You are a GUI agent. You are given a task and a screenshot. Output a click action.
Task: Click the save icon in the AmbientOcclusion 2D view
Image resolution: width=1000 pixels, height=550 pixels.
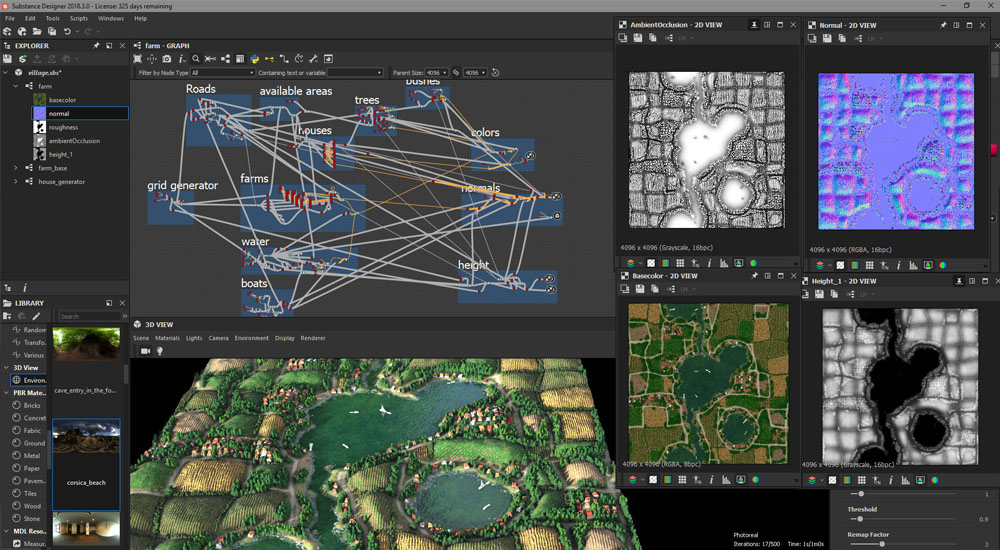(x=638, y=38)
